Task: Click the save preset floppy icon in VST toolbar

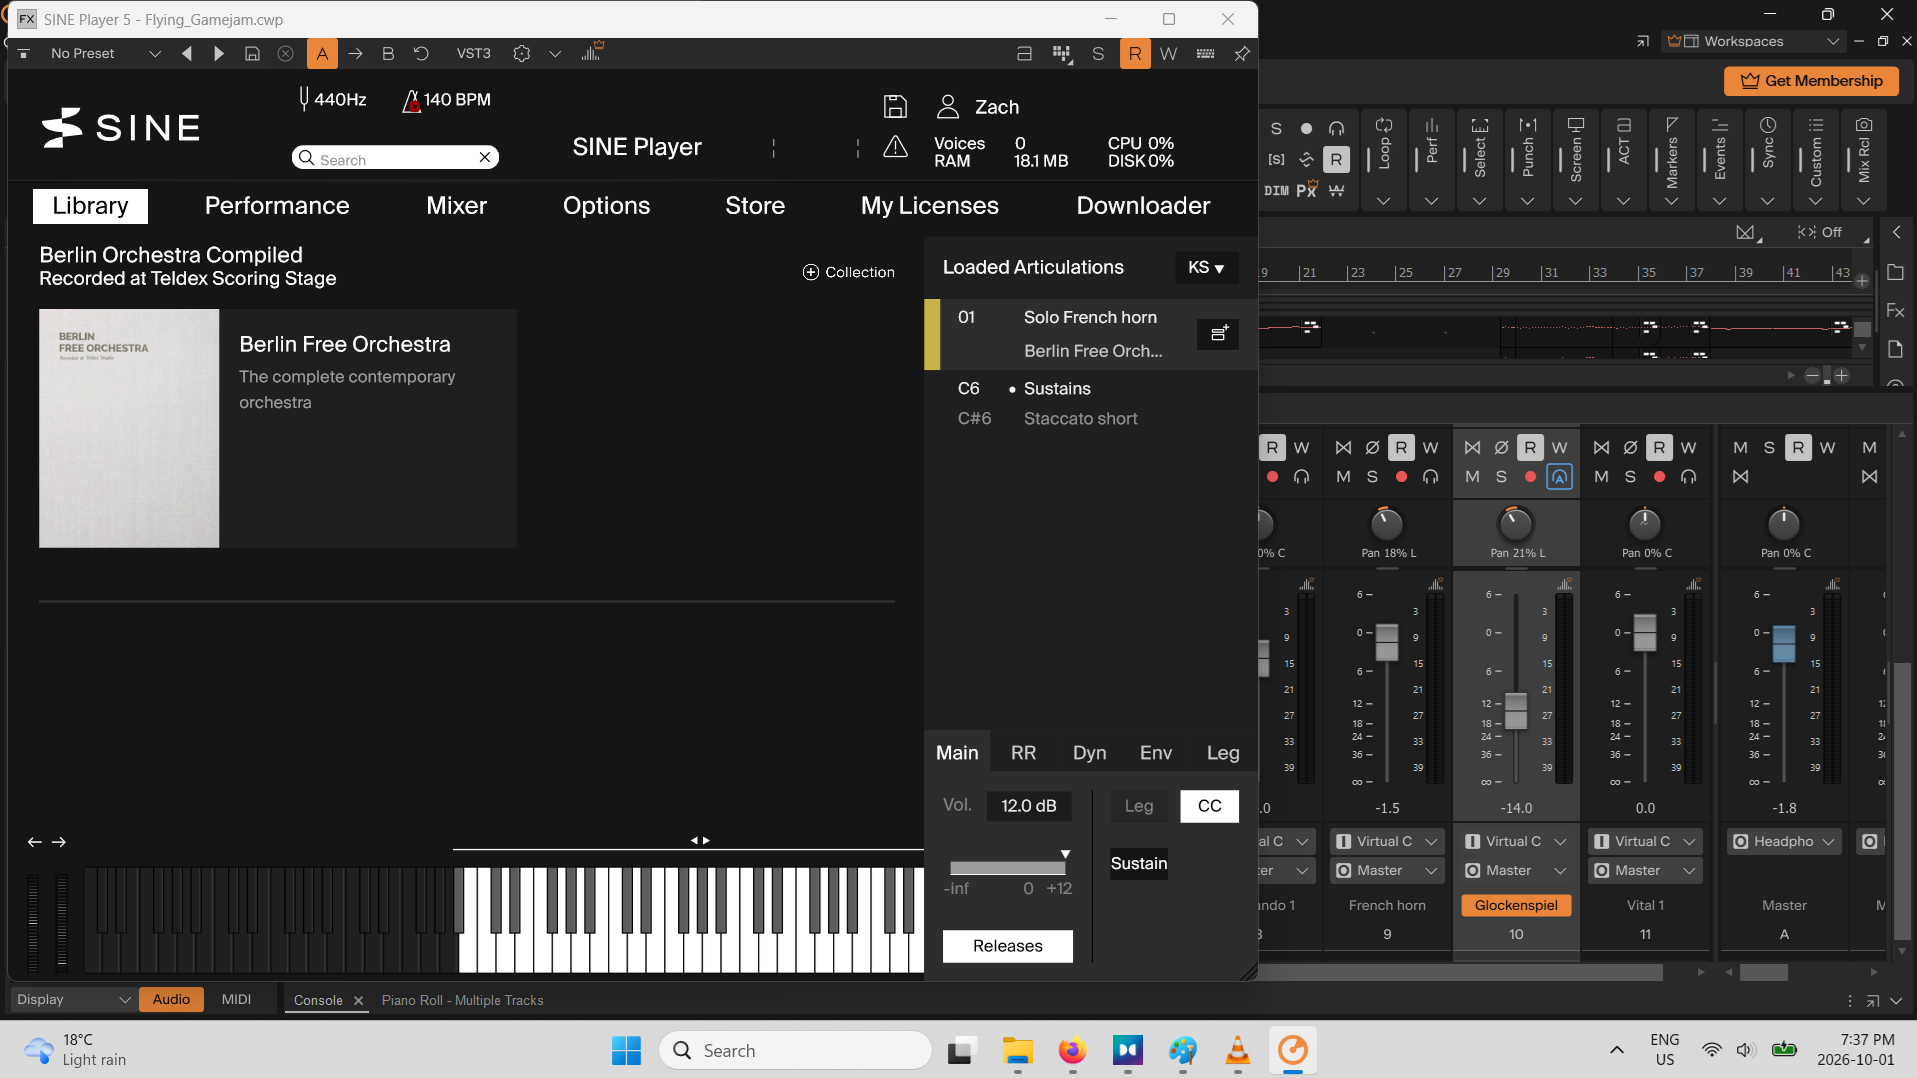Action: (x=252, y=54)
